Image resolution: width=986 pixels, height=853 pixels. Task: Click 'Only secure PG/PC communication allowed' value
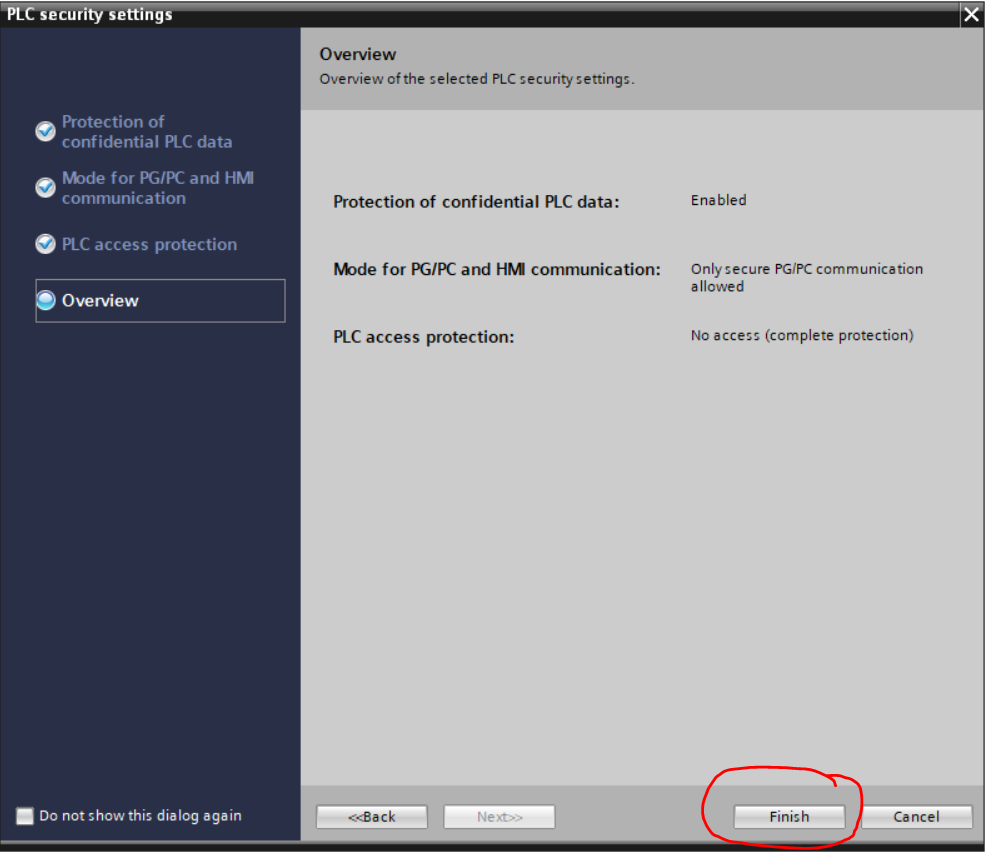tap(807, 277)
